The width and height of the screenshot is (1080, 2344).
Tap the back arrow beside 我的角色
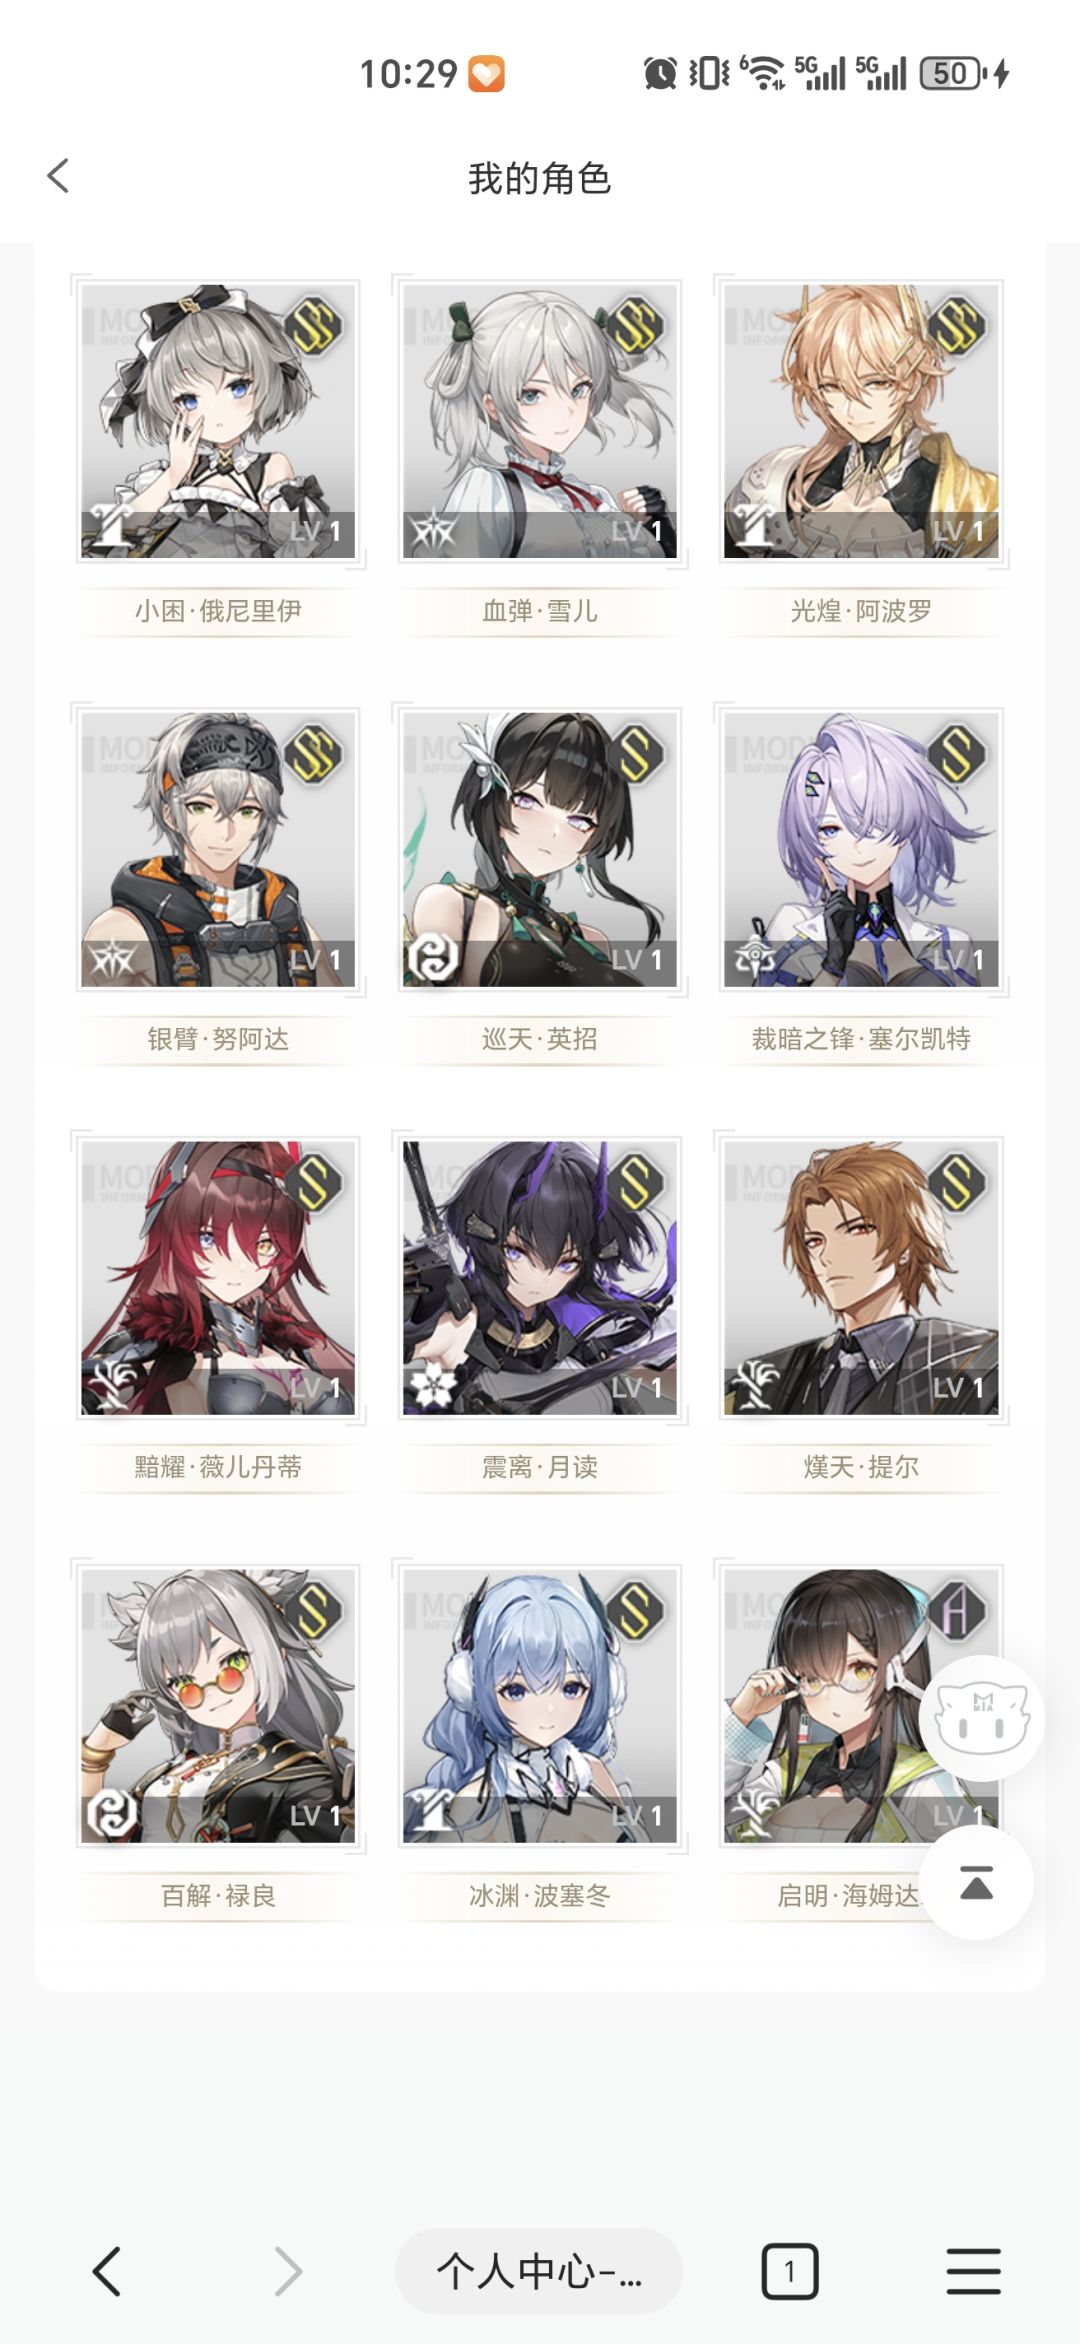(59, 176)
